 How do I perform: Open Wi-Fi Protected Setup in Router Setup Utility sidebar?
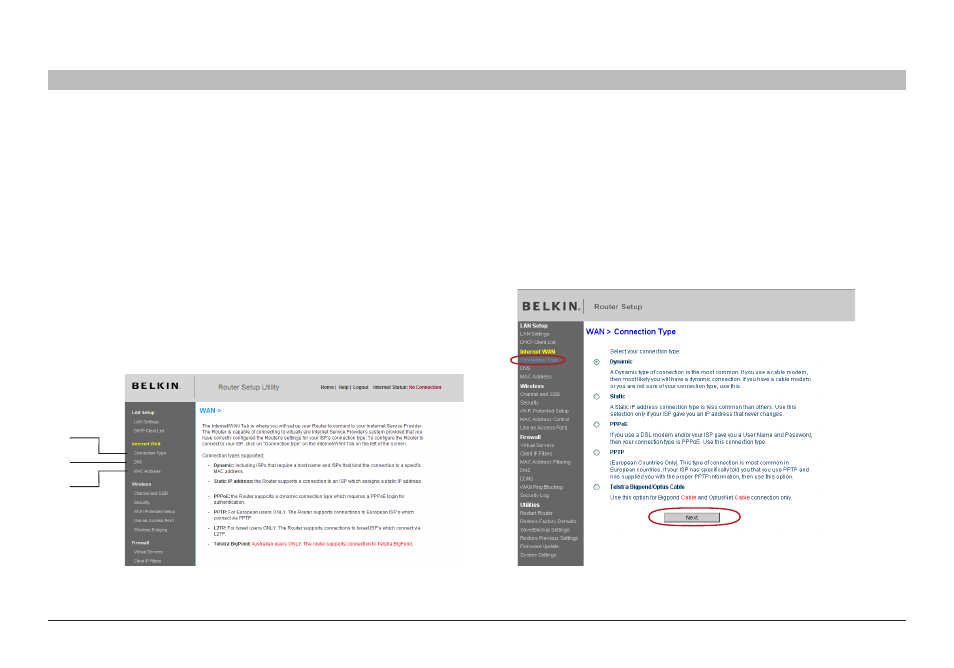pyautogui.click(x=155, y=512)
